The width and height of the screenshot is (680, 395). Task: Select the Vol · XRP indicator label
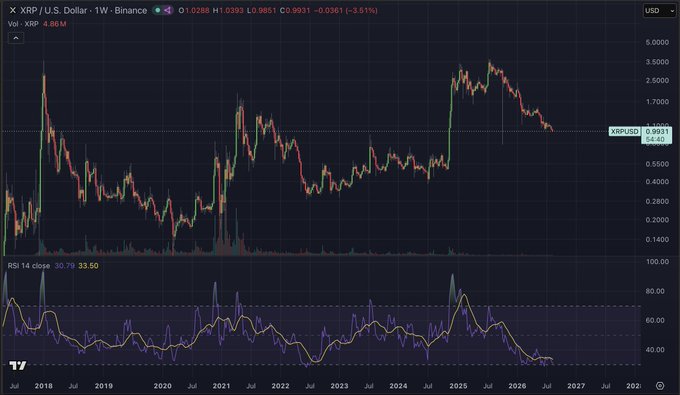tap(23, 24)
